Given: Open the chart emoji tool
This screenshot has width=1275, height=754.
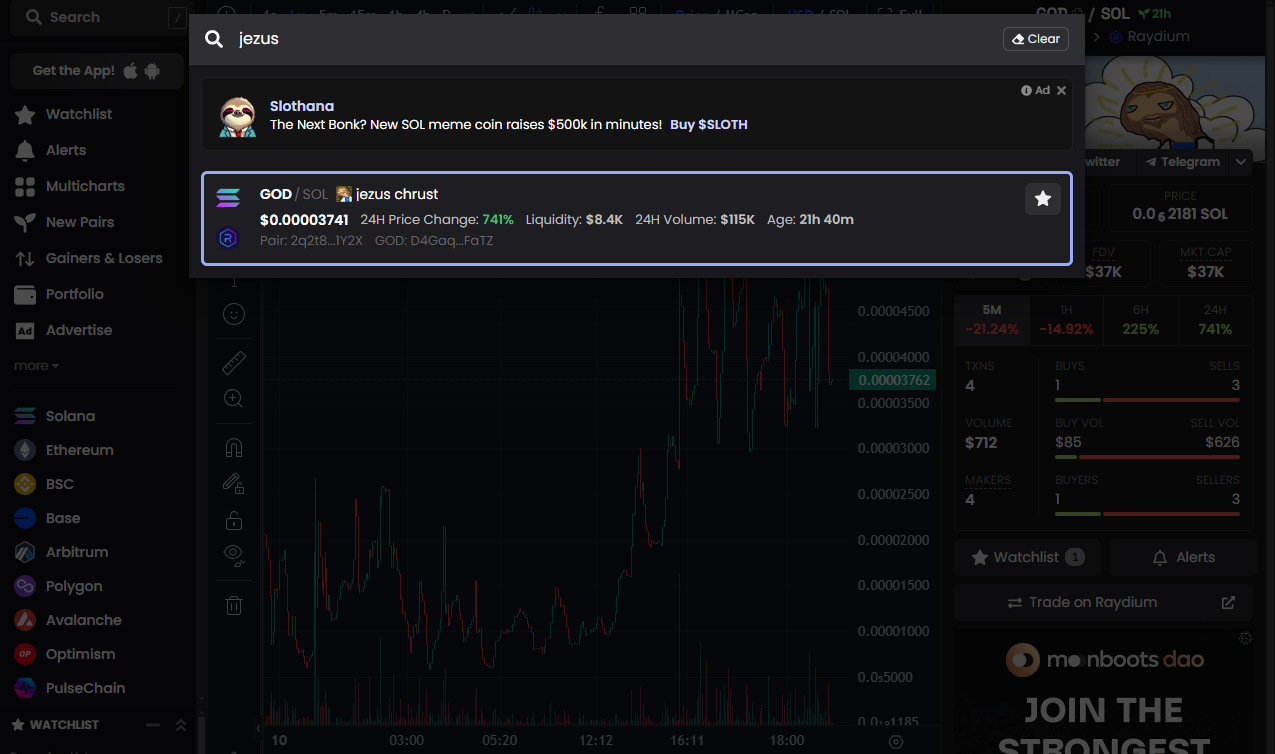Looking at the screenshot, I should click(x=234, y=314).
